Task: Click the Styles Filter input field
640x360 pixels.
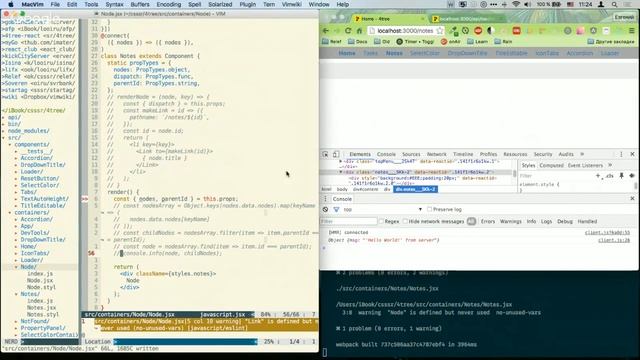Action: tap(555, 176)
